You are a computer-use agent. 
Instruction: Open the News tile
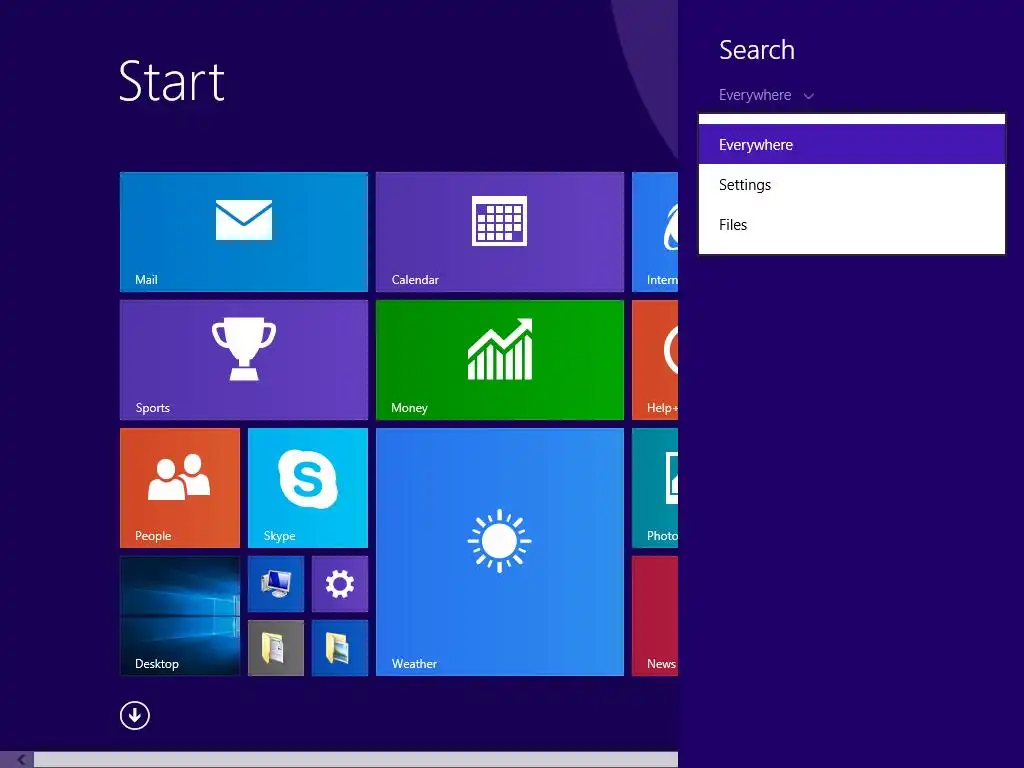[x=655, y=616]
